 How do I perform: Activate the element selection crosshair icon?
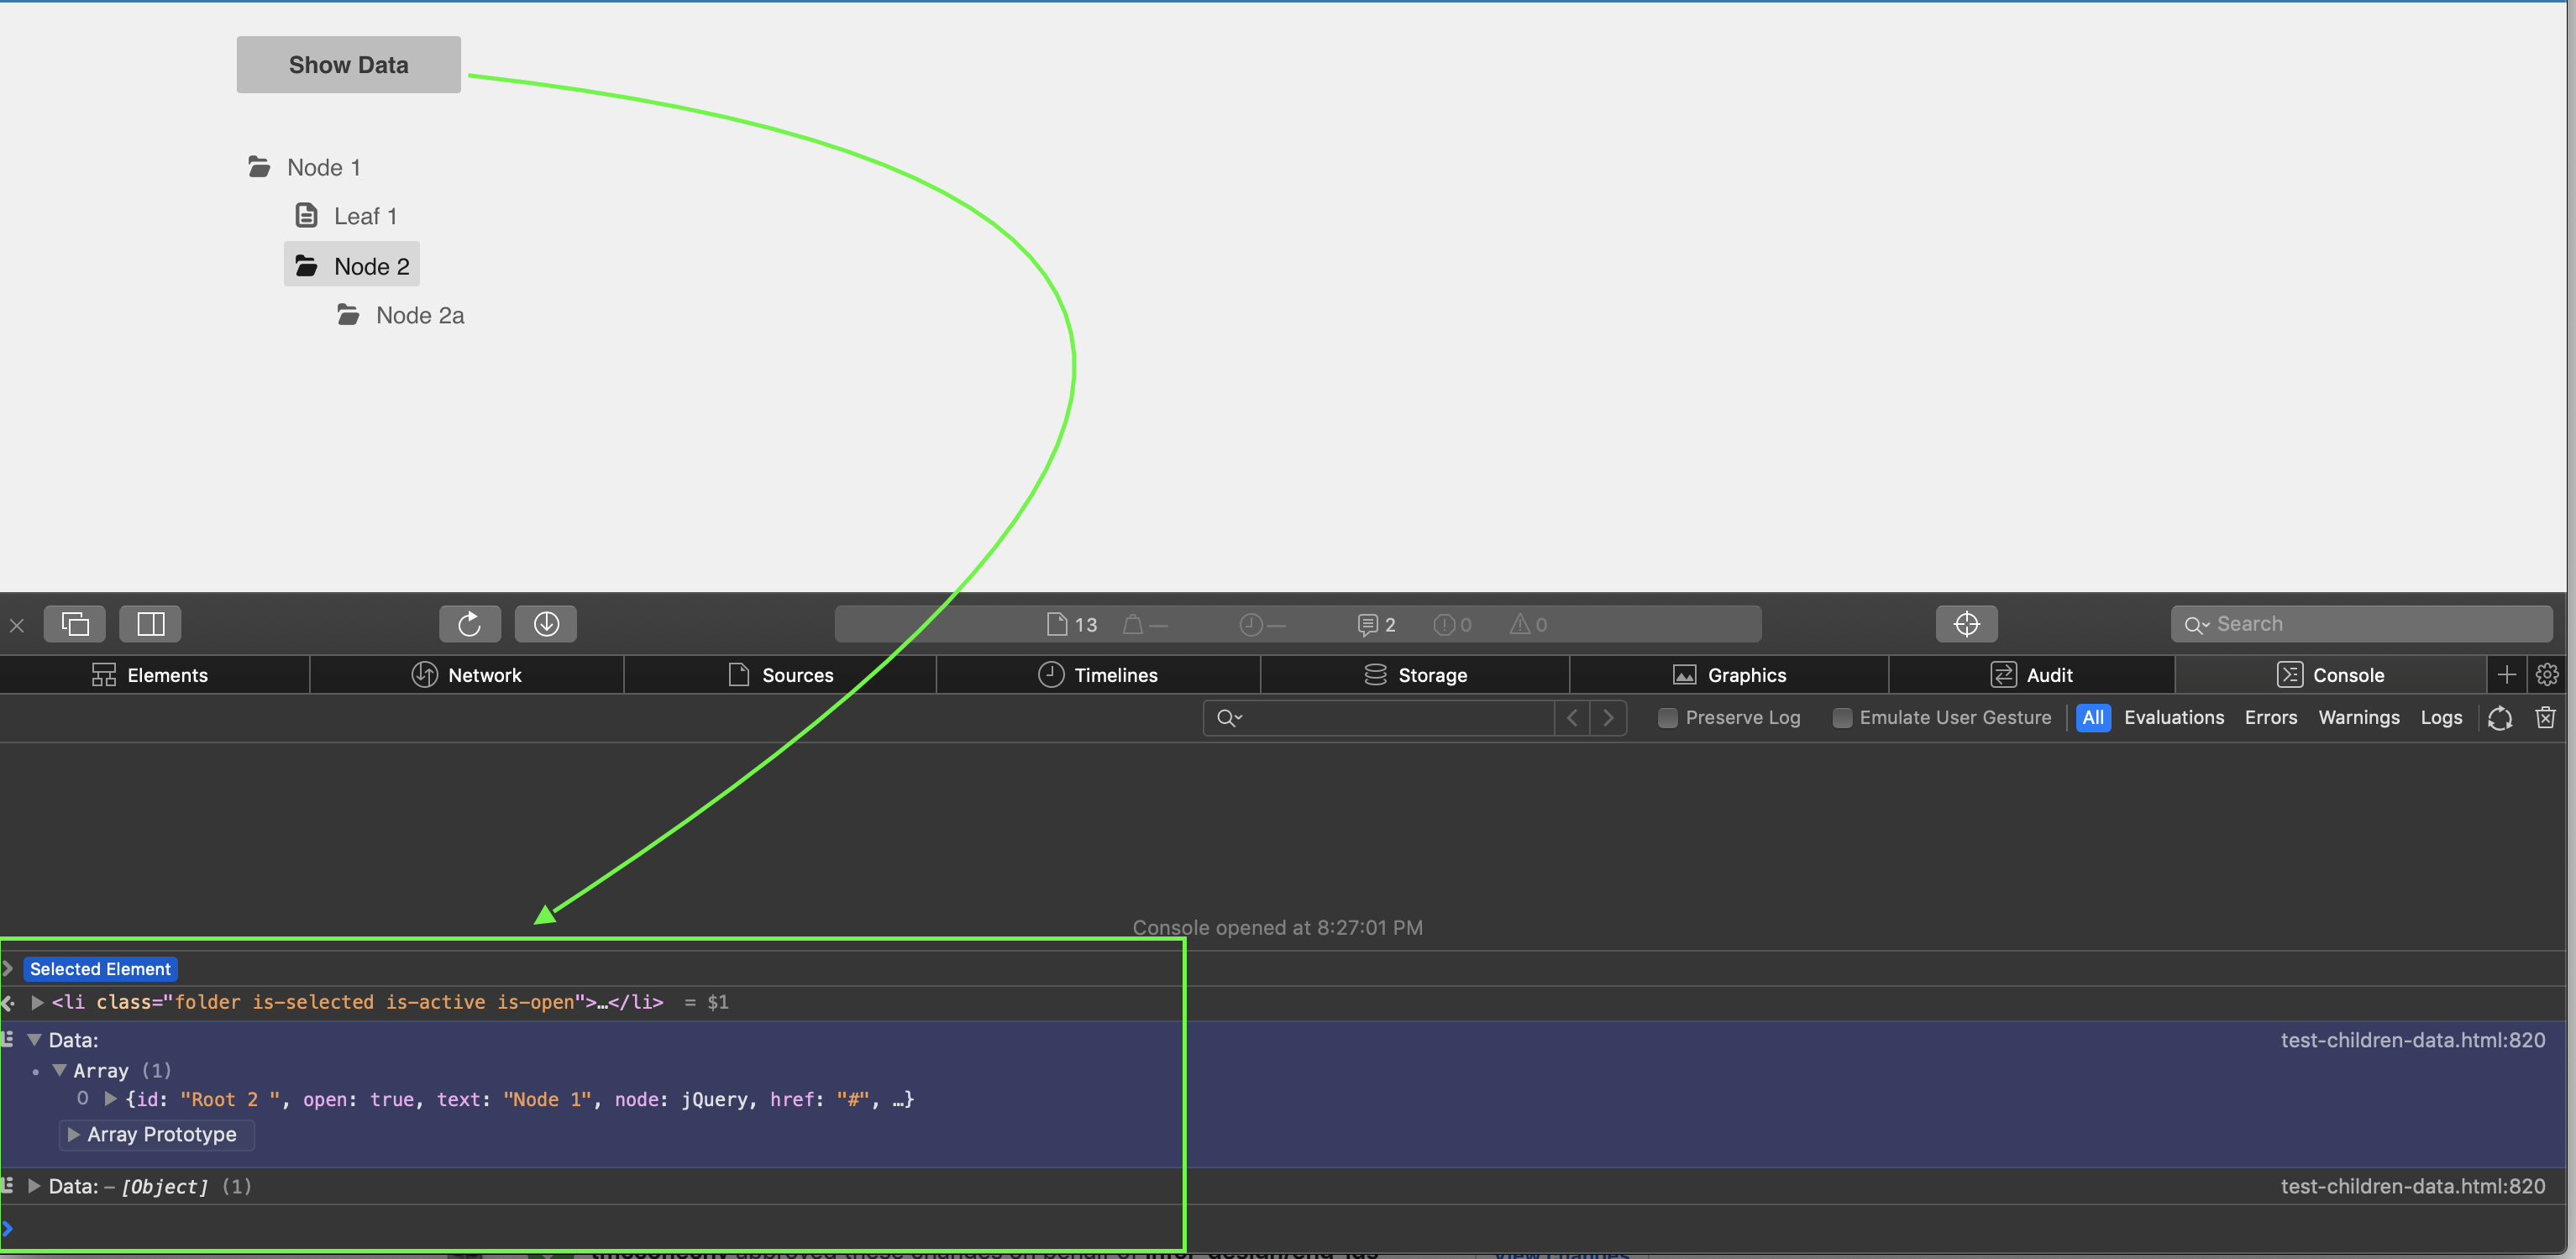[x=1966, y=624]
